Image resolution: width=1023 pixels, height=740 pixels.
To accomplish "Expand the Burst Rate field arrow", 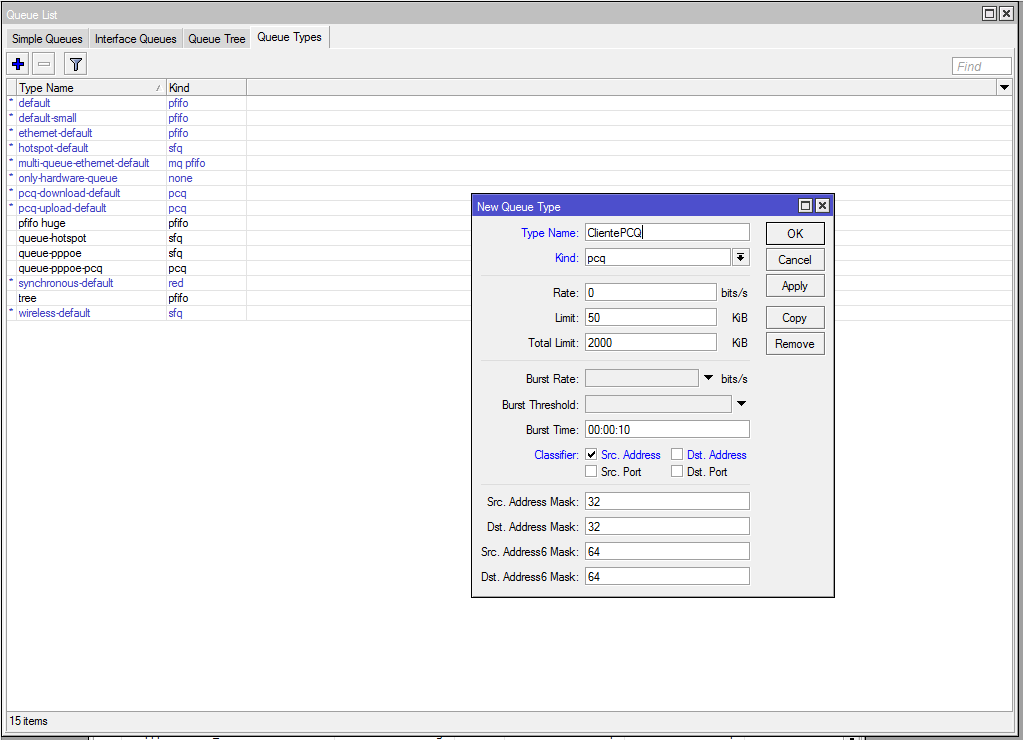I will [709, 378].
